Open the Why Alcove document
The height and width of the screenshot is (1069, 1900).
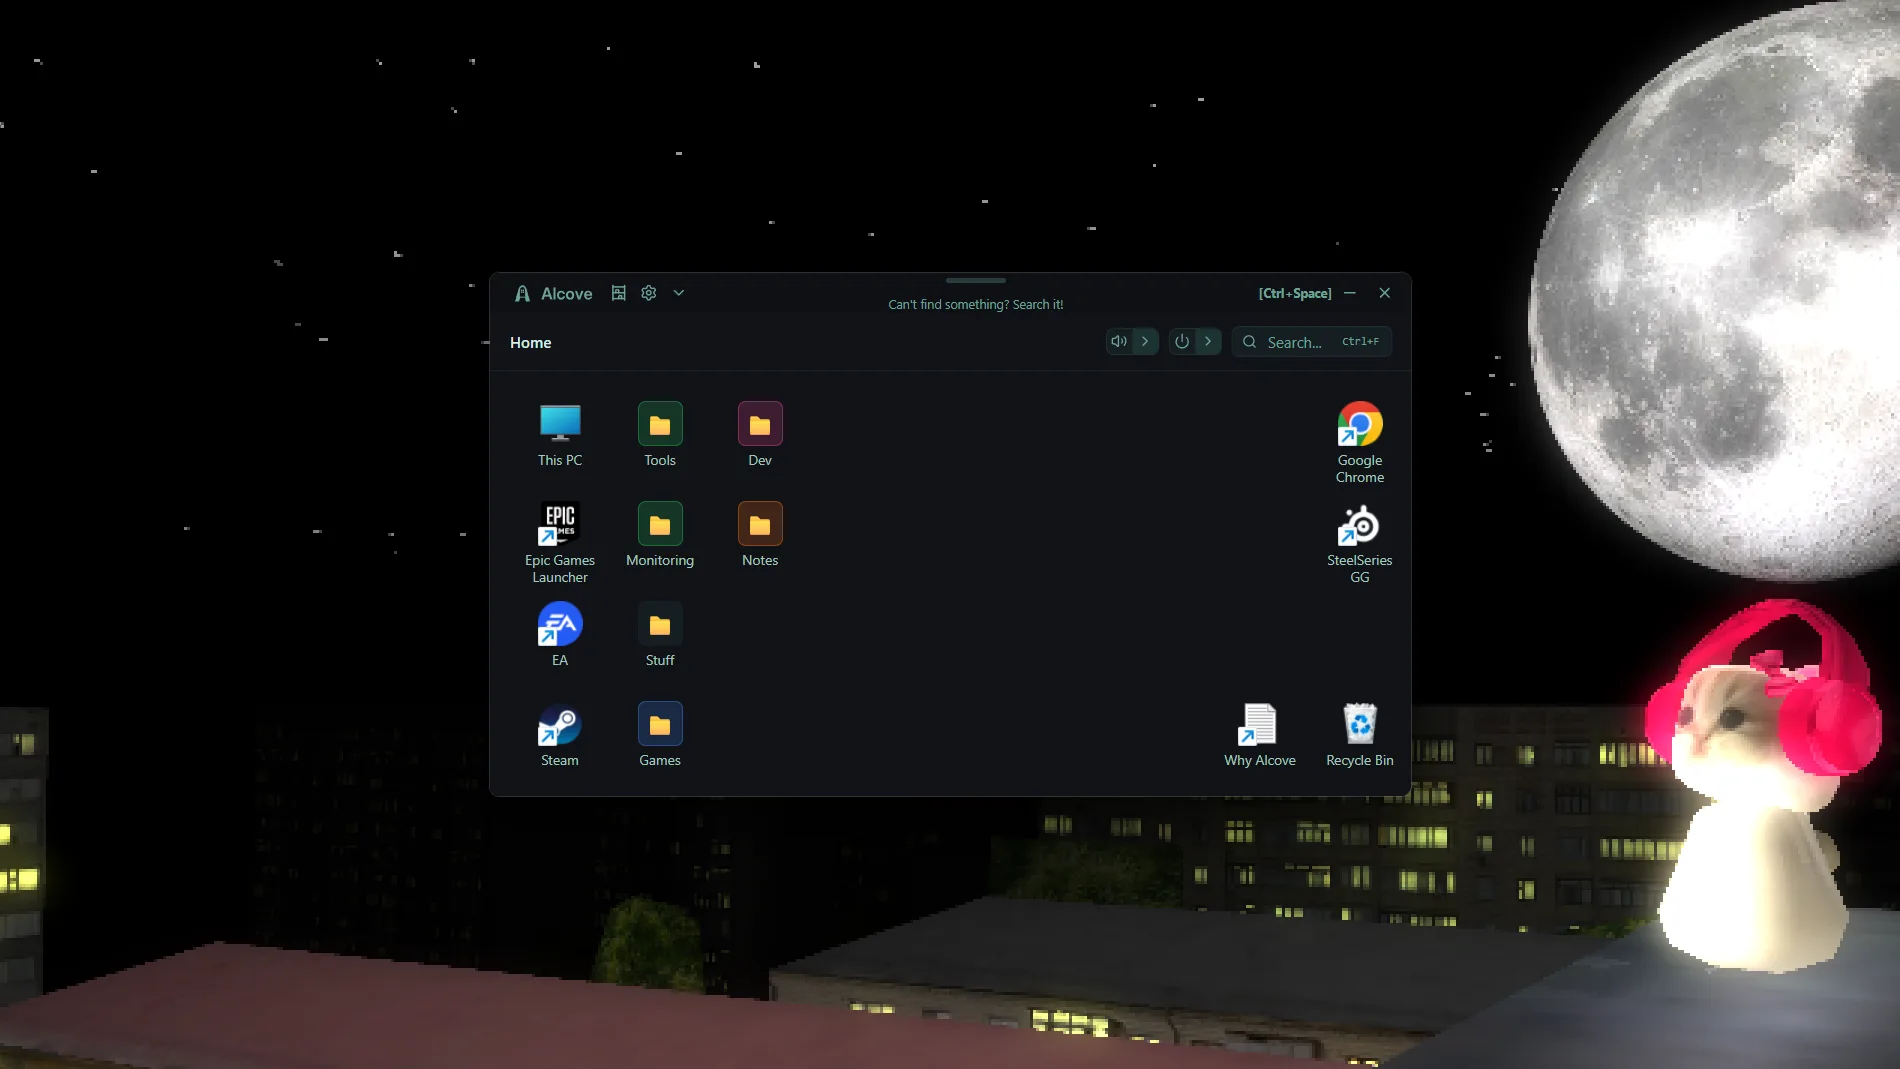pos(1260,734)
